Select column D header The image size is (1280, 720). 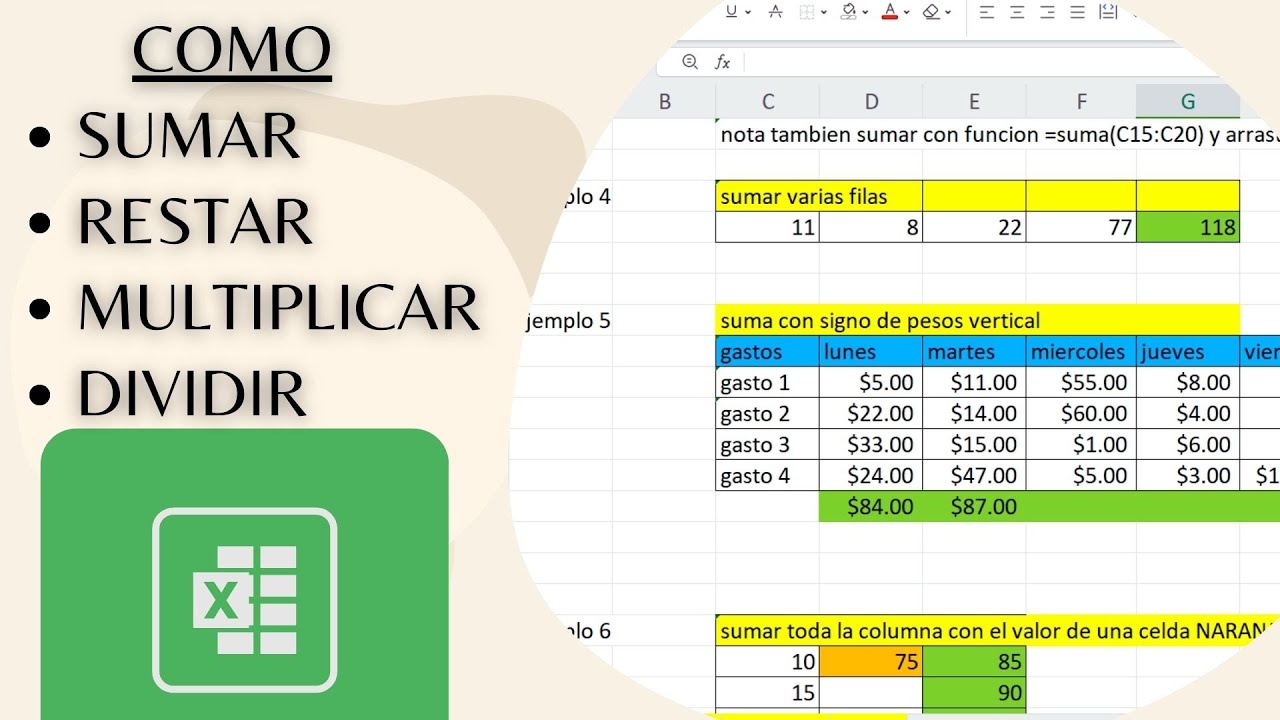click(x=871, y=101)
